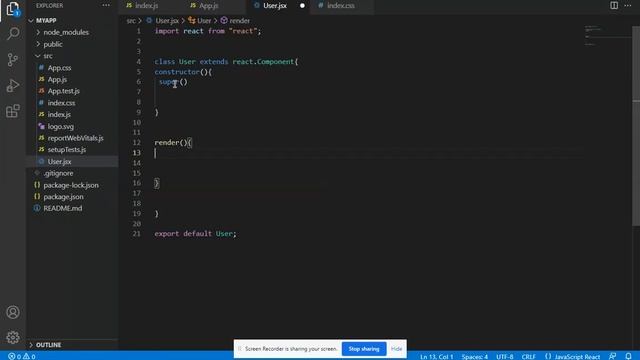
Task: Select the User.jsx tab
Action: pyautogui.click(x=275, y=6)
